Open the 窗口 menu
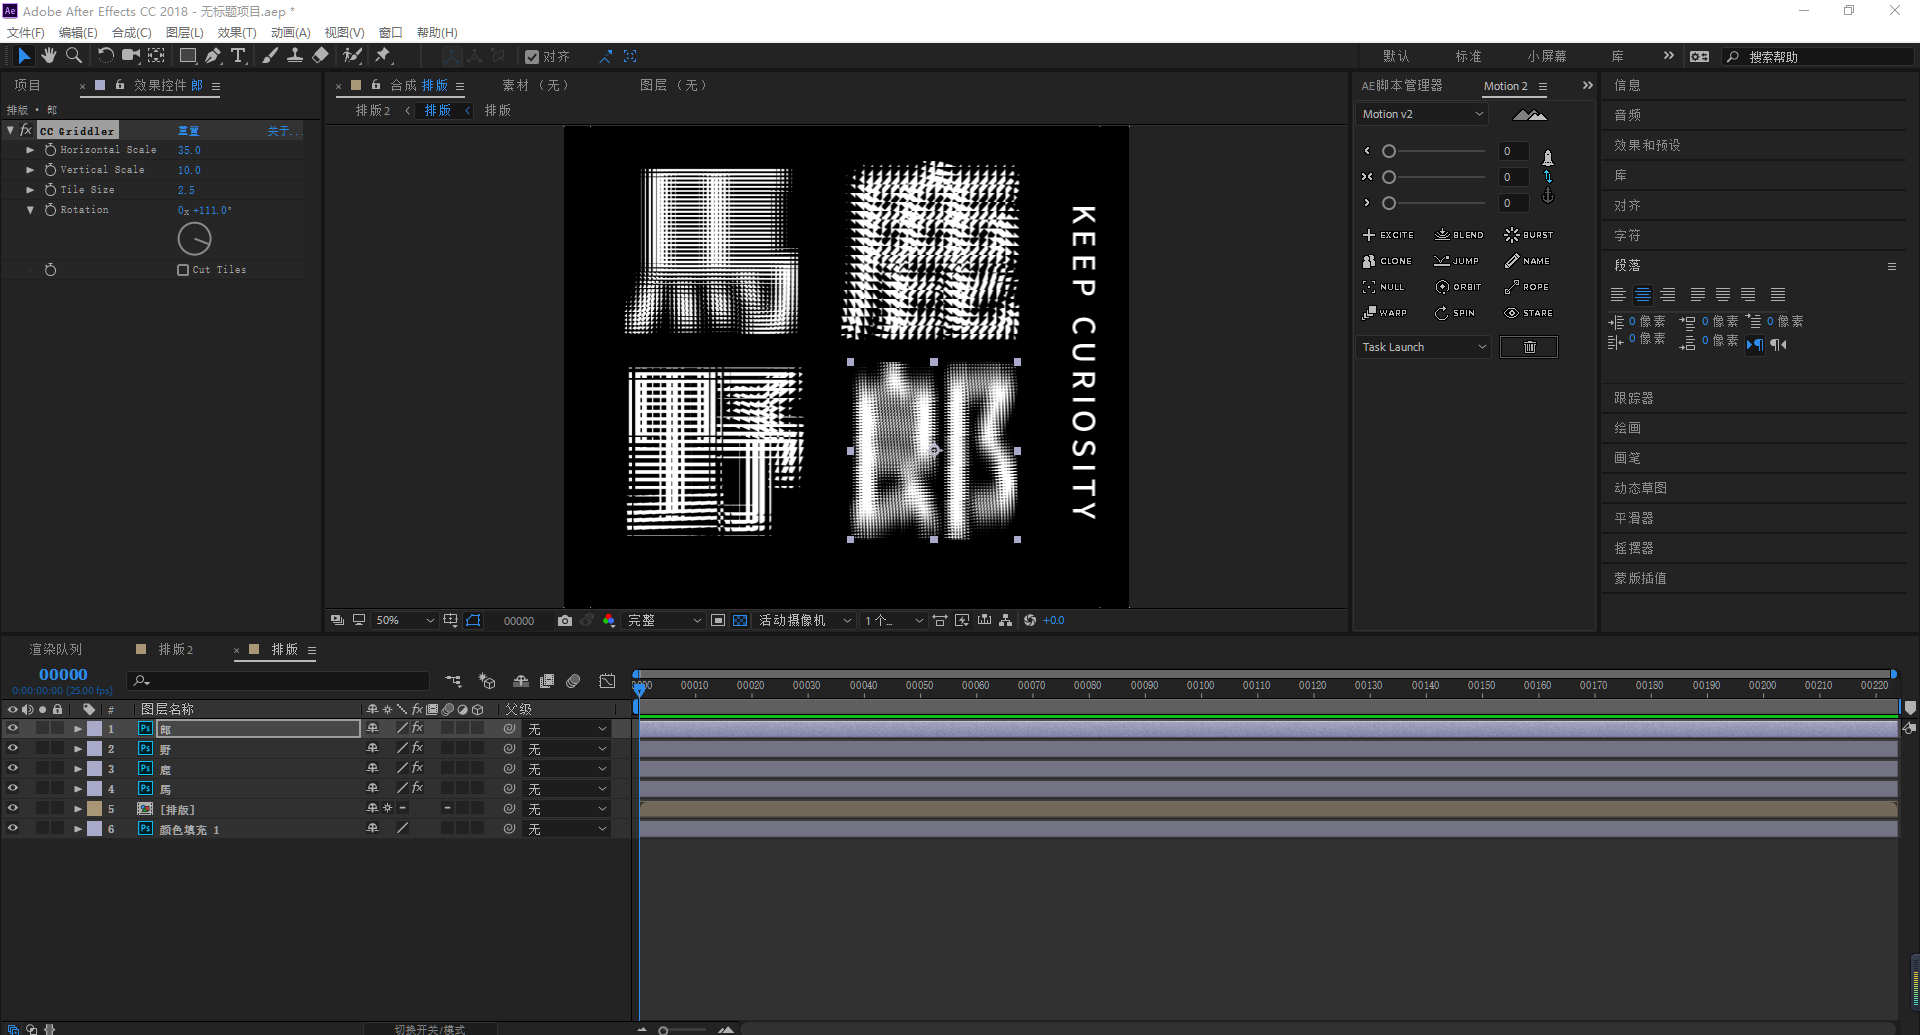Viewport: 1920px width, 1035px height. point(390,33)
